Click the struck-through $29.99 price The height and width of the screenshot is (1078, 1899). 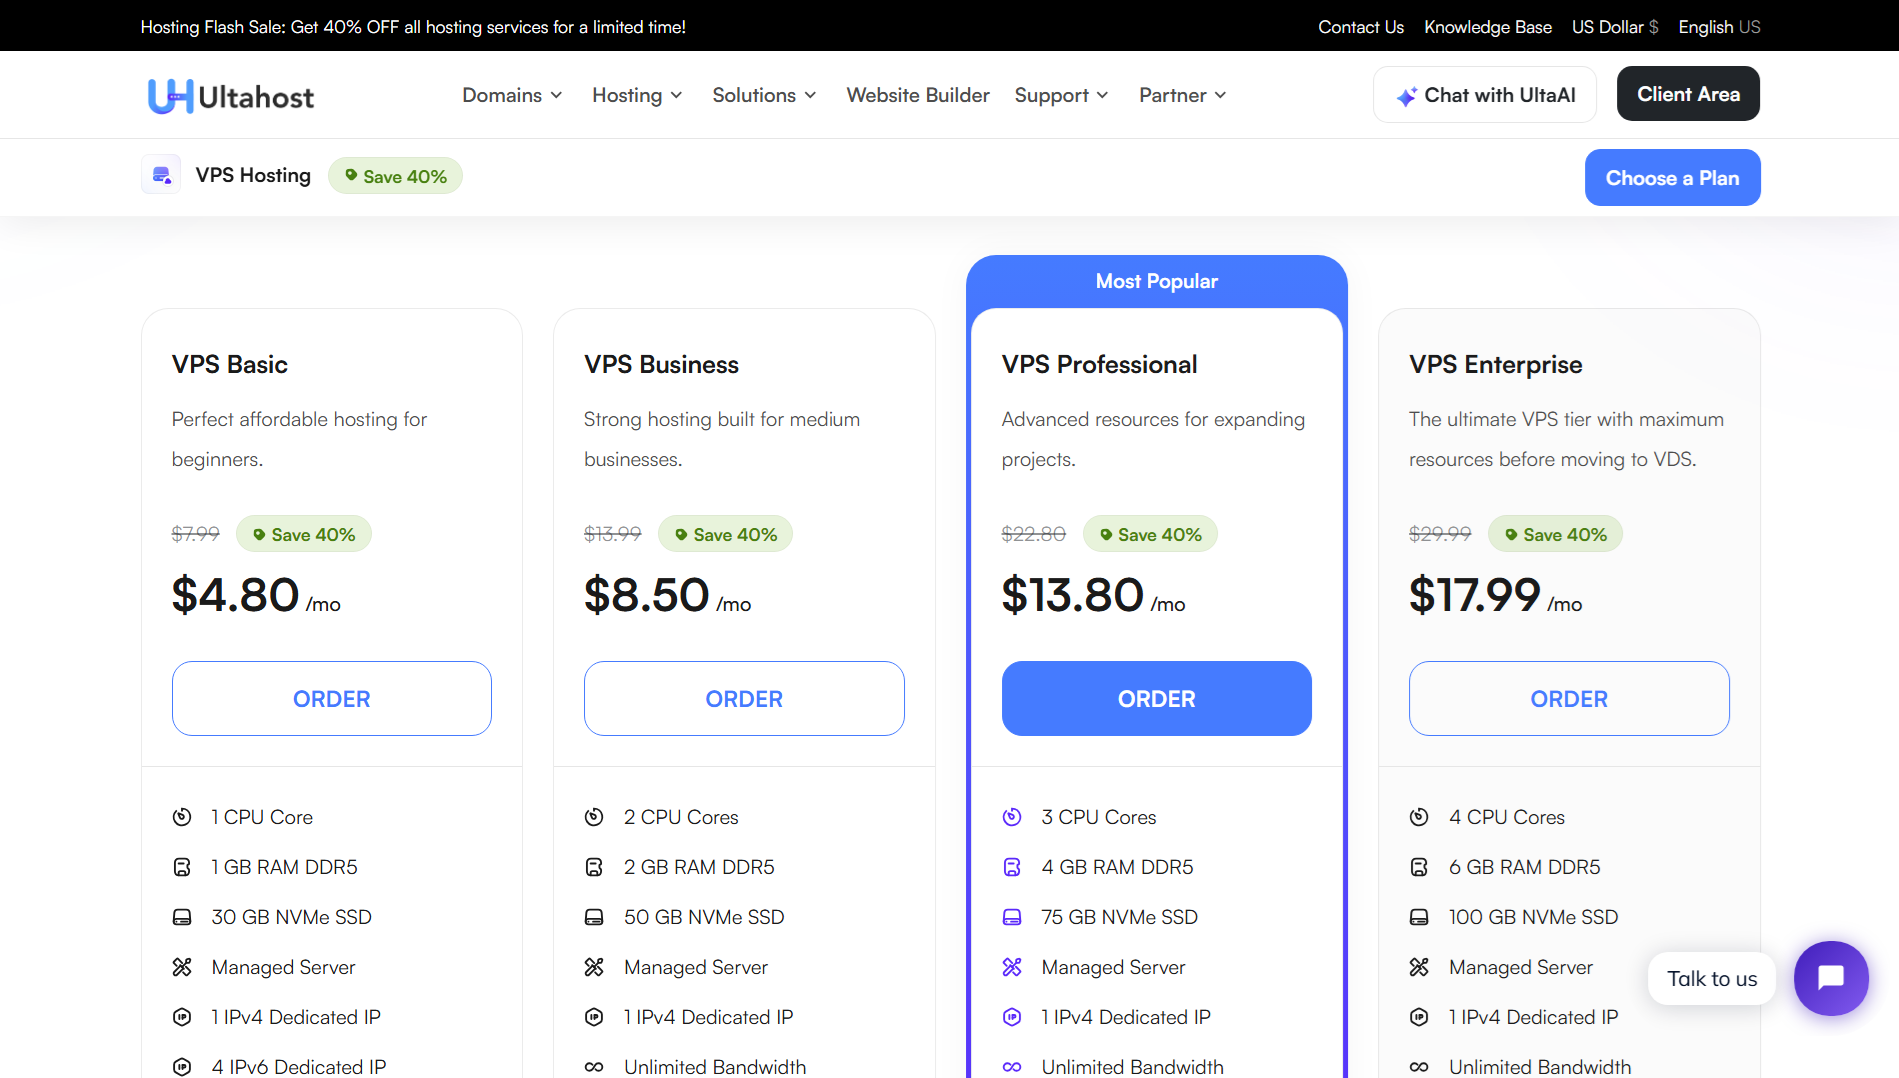(1440, 534)
